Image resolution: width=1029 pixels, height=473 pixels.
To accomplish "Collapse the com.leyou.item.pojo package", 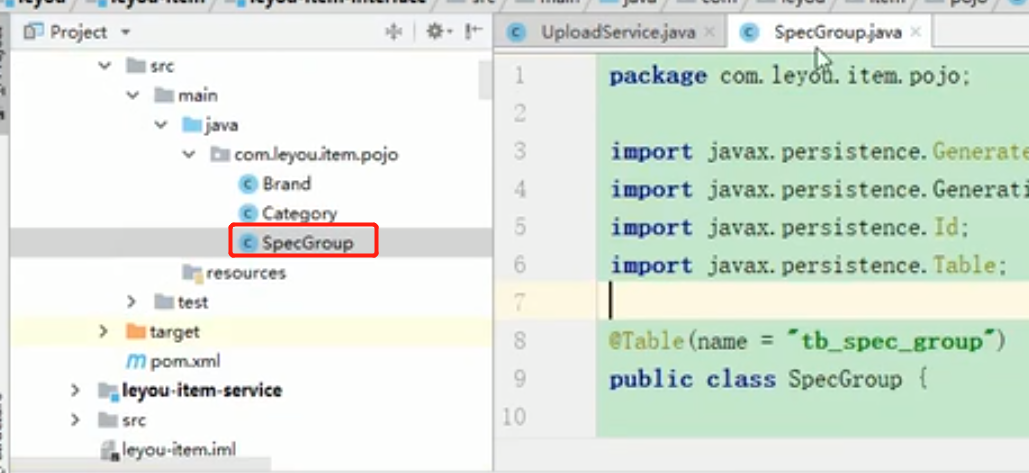I will point(189,155).
